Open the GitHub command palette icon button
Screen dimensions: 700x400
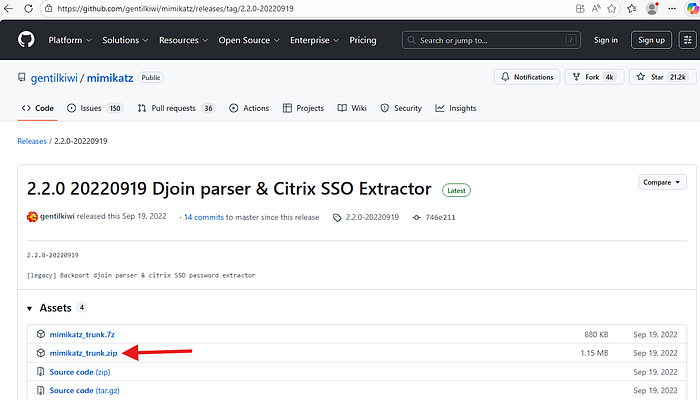(x=688, y=40)
